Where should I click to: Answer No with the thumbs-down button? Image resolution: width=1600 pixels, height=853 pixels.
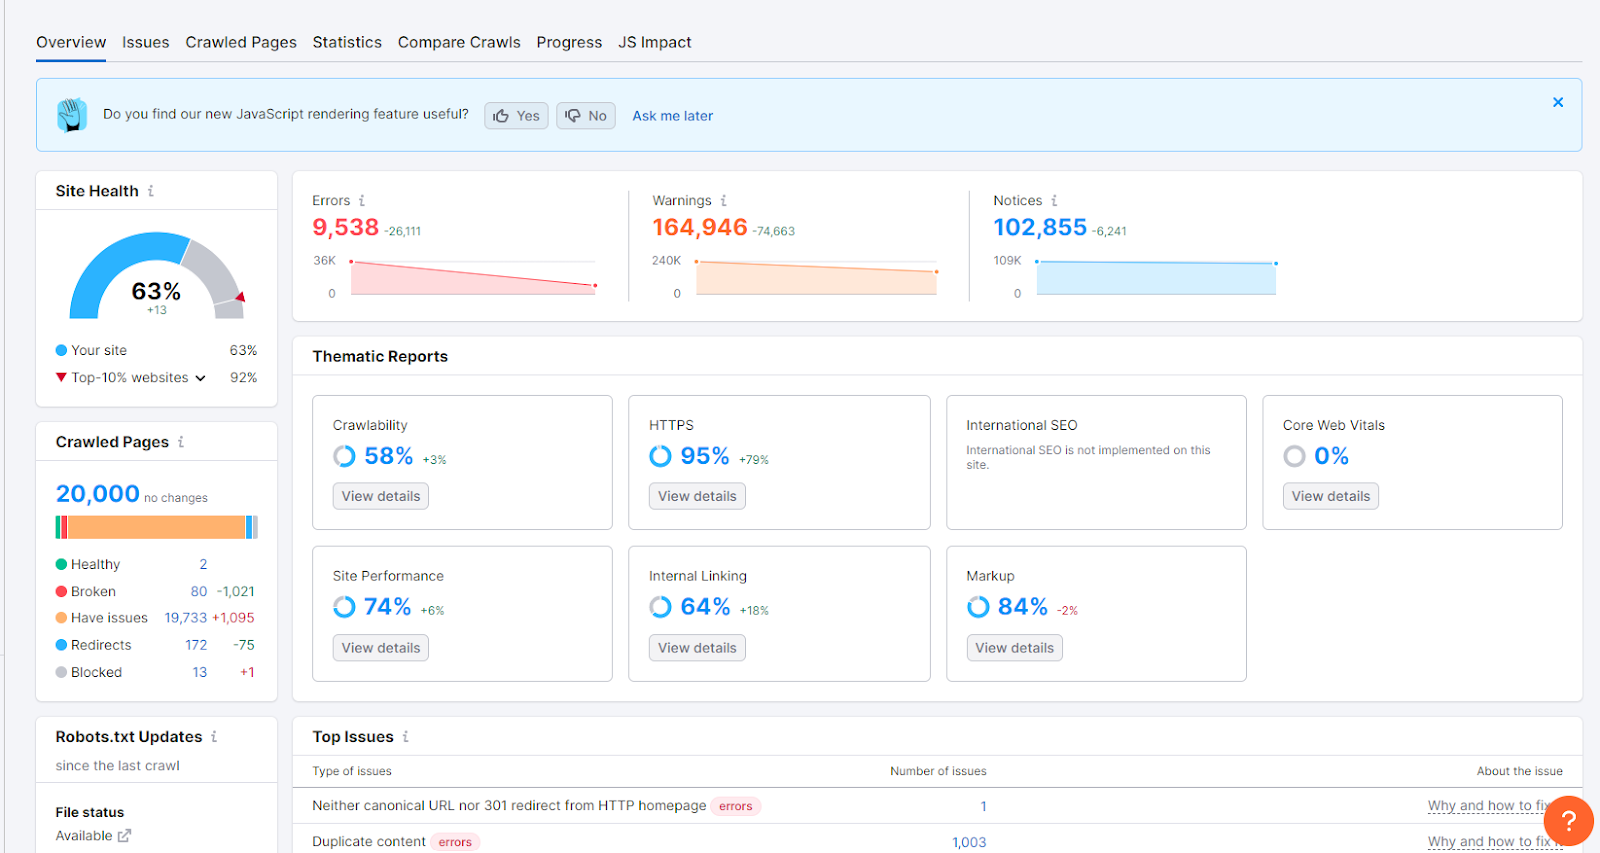point(586,116)
